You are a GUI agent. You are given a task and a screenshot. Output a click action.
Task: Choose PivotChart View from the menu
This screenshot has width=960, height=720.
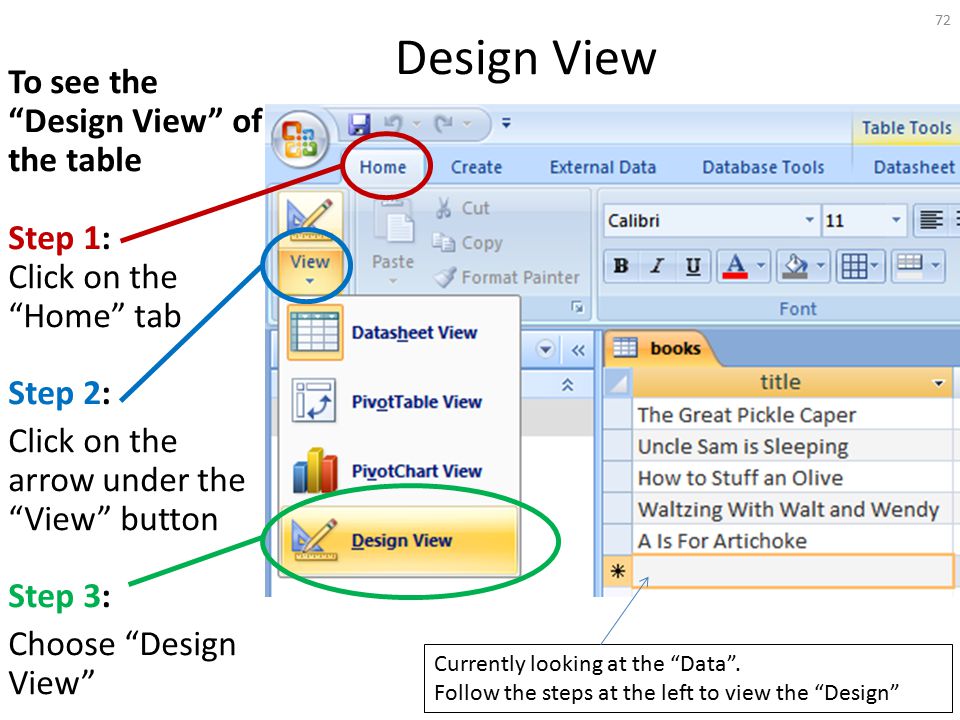coord(400,471)
